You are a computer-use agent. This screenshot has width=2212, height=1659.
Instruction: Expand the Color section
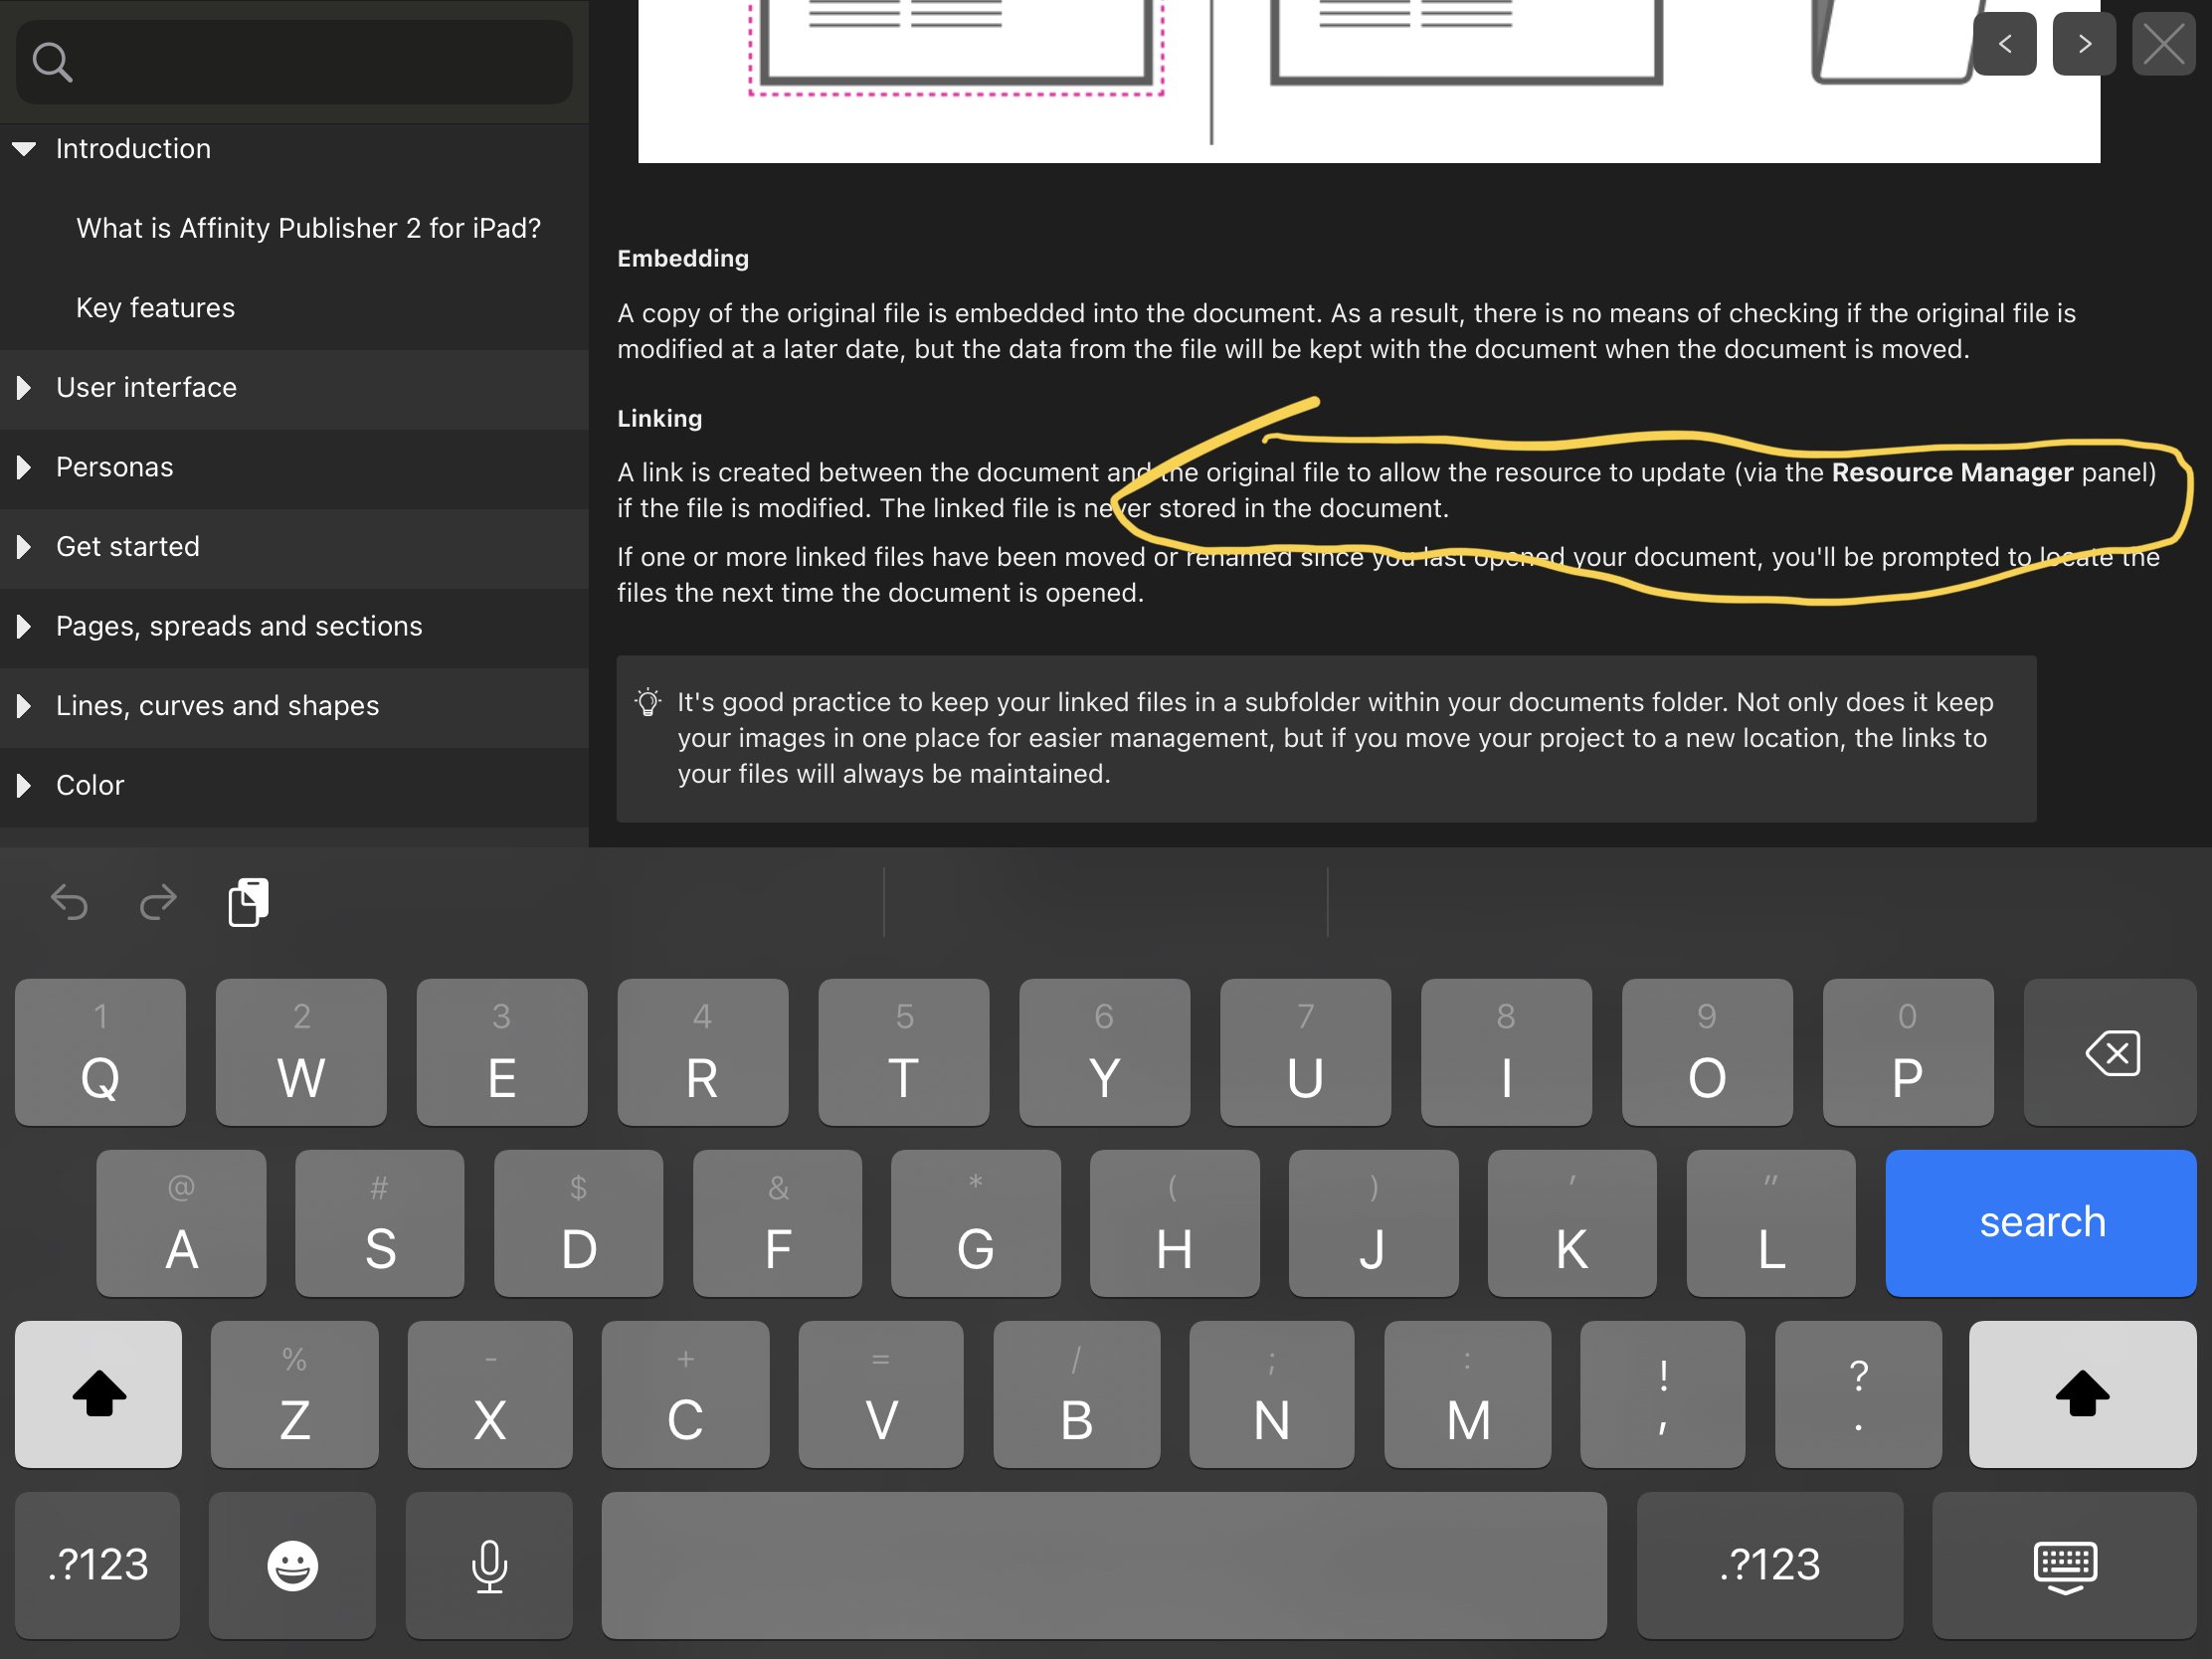(24, 785)
